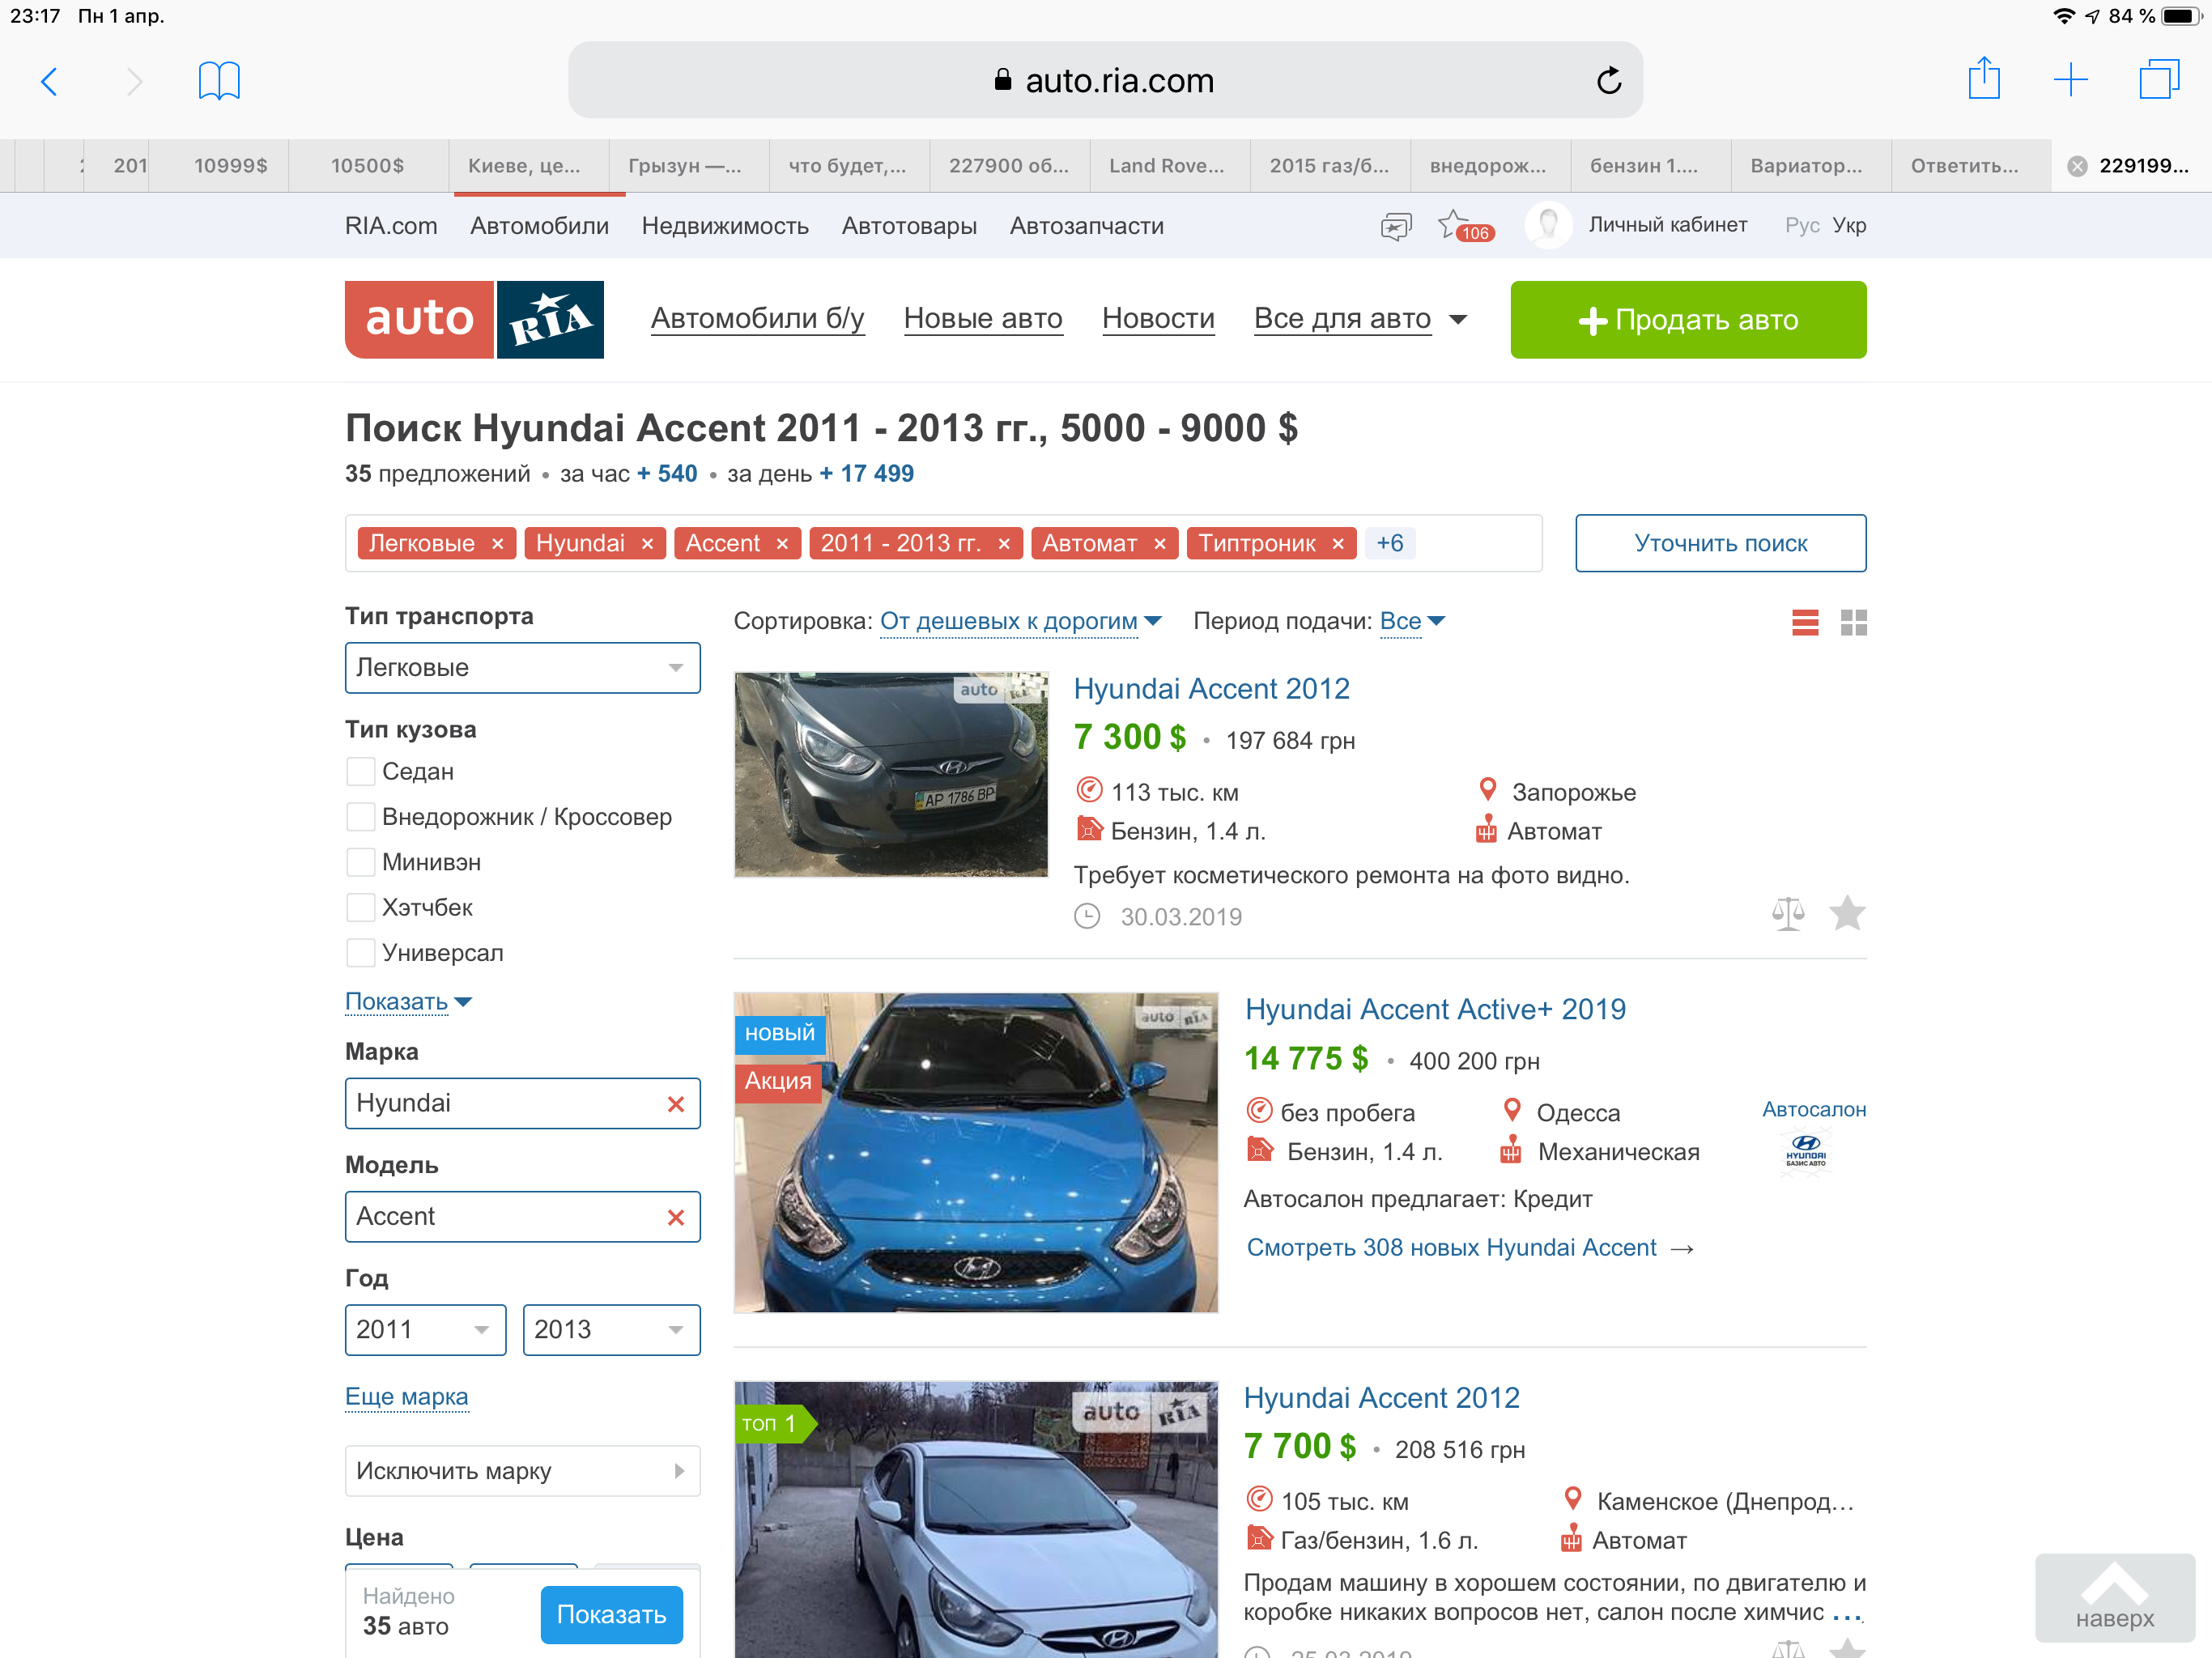Open the Новые авто menu item
Viewport: 2212px width, 1658px height.
click(982, 319)
